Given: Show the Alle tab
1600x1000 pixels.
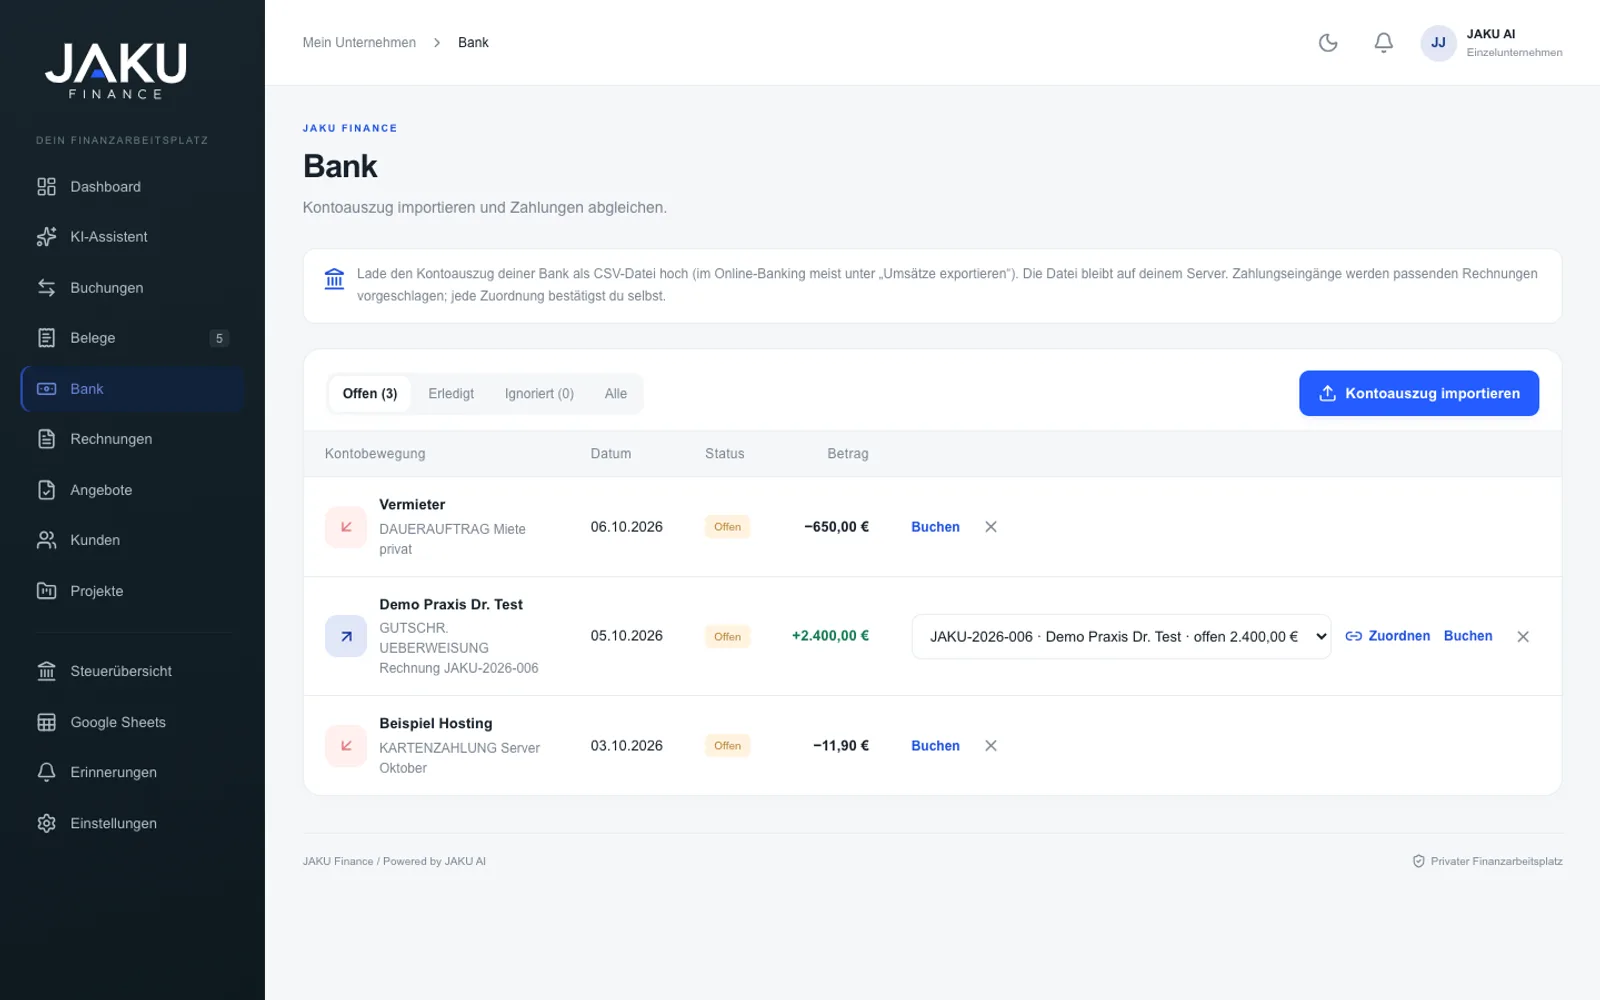Looking at the screenshot, I should click(x=616, y=394).
